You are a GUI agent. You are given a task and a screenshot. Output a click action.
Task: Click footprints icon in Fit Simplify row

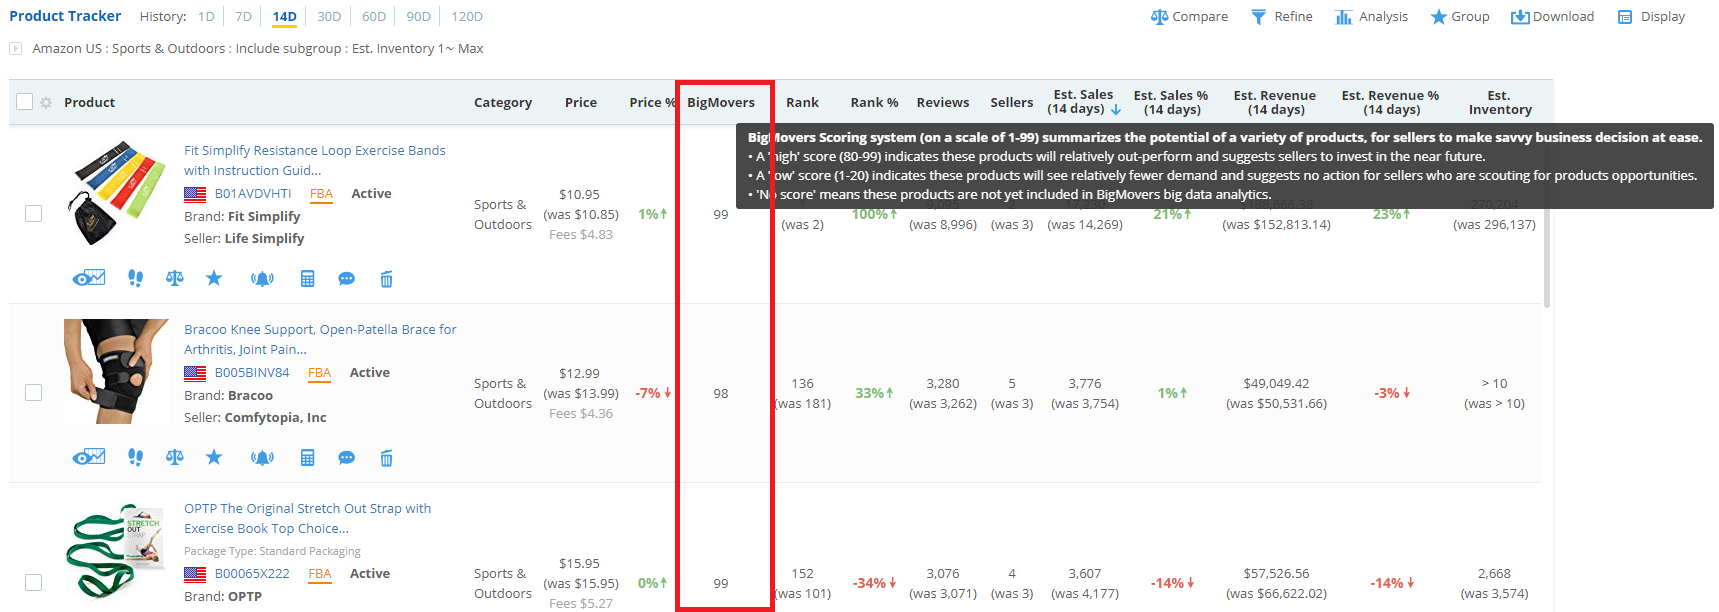tap(136, 278)
